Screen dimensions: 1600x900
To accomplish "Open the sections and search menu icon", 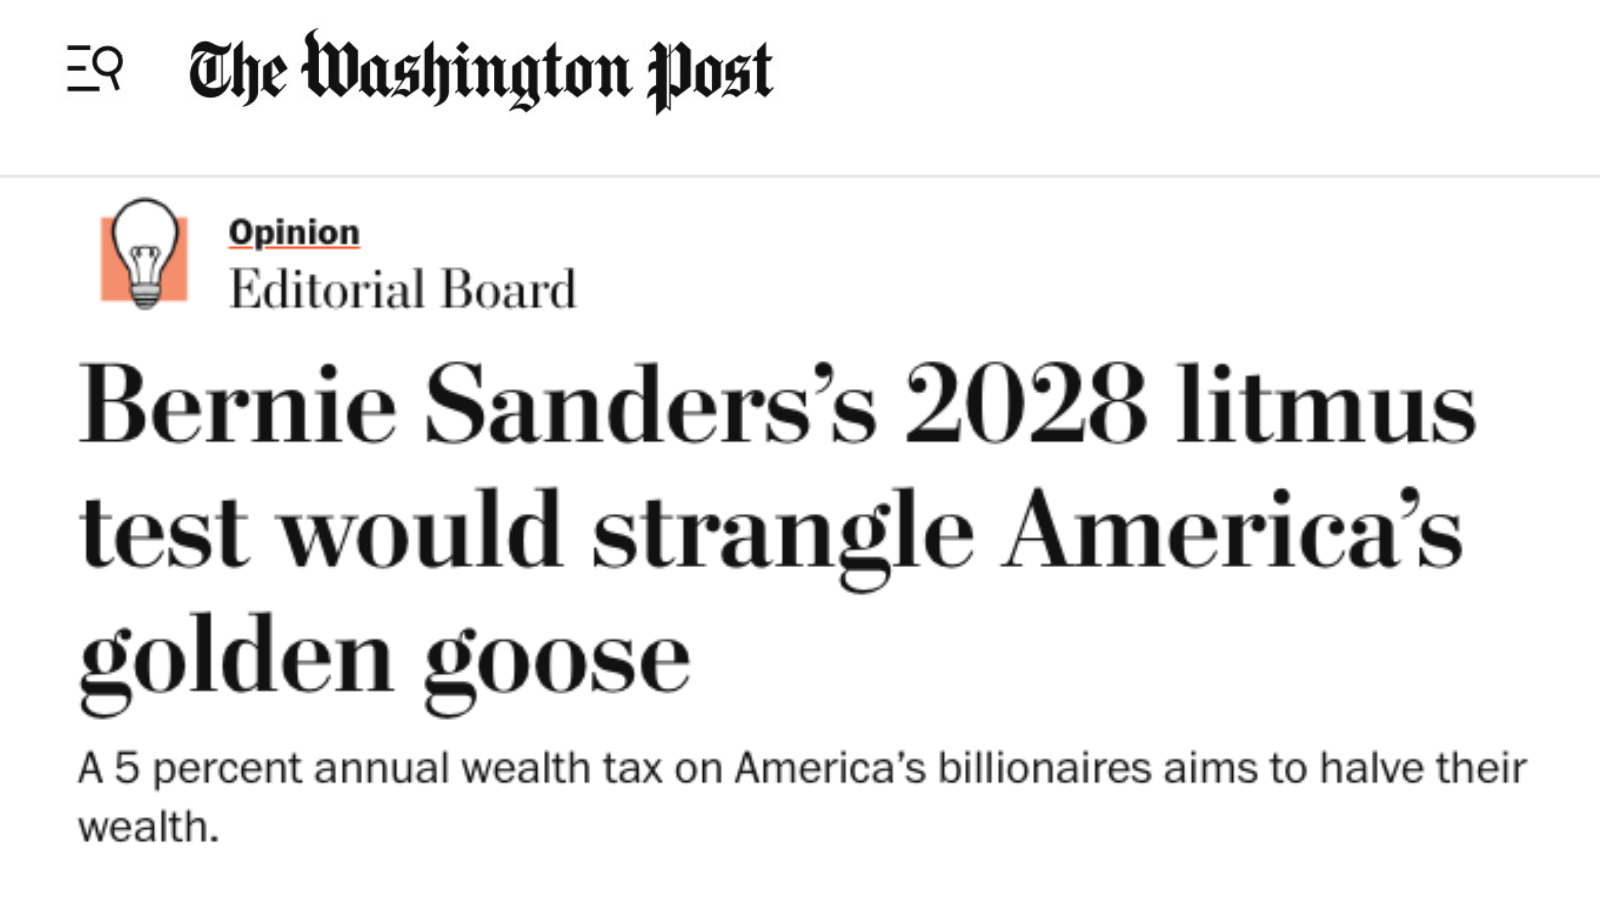I will click(x=94, y=69).
